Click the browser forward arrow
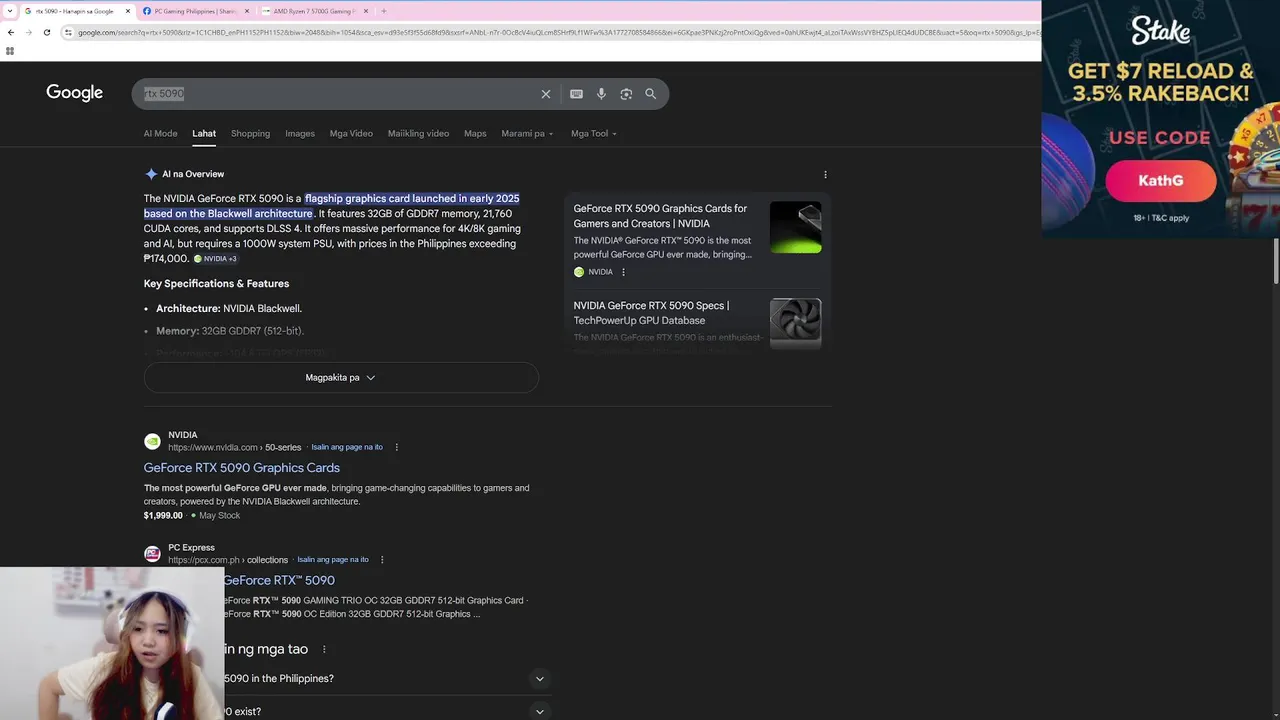 (28, 32)
